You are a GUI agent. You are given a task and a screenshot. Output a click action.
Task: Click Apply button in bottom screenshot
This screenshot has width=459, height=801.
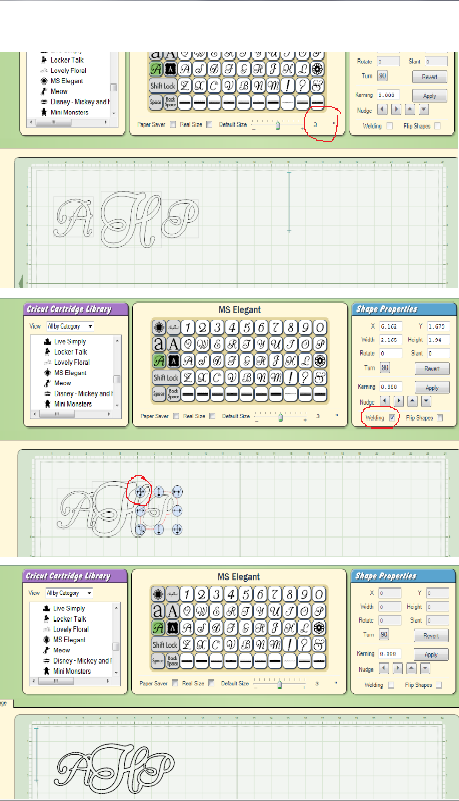(x=431, y=655)
